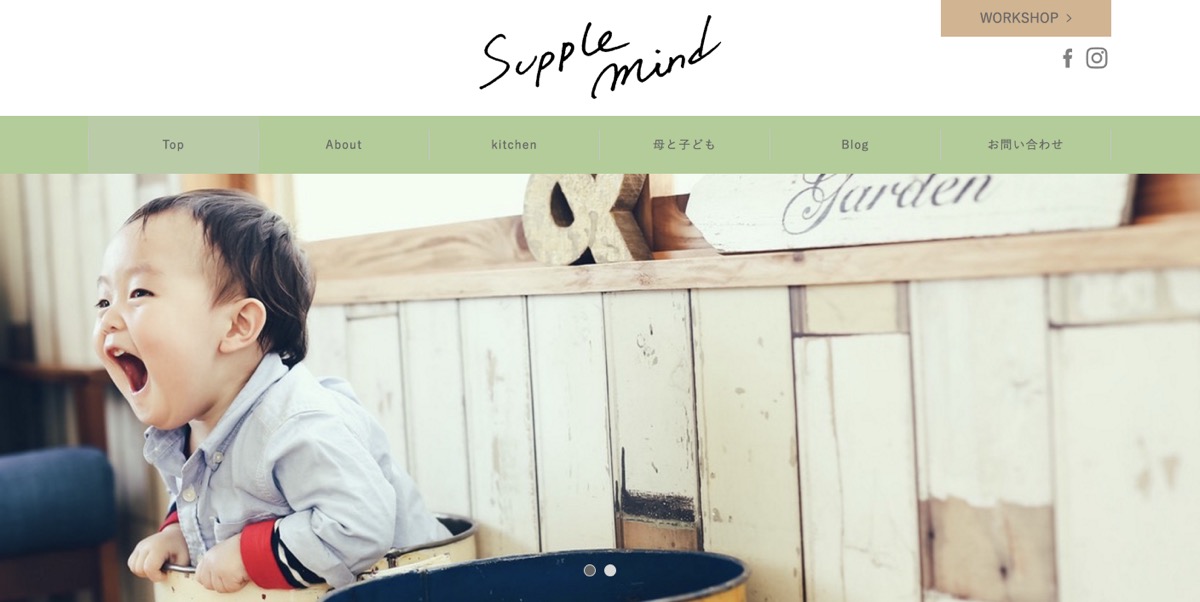Switch to second slide via right dot
Screen dimensions: 1200x602
610,570
